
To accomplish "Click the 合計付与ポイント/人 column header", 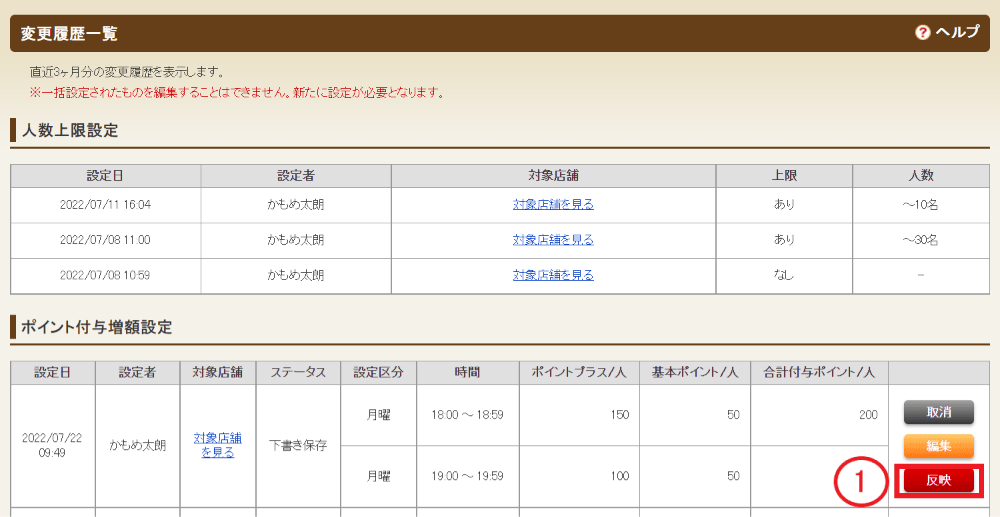I will coord(819,373).
